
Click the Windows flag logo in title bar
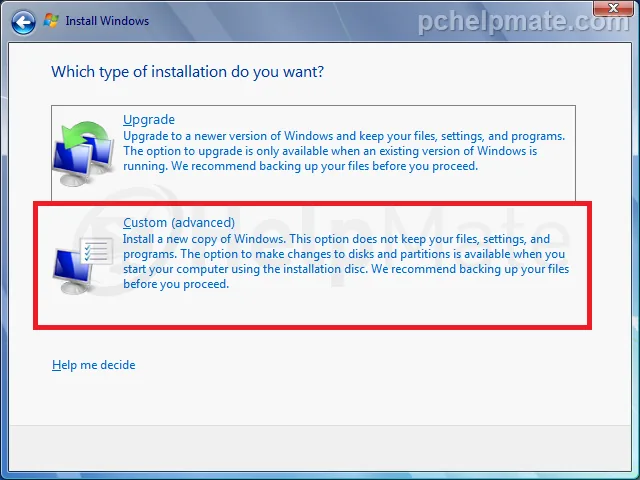click(x=51, y=21)
